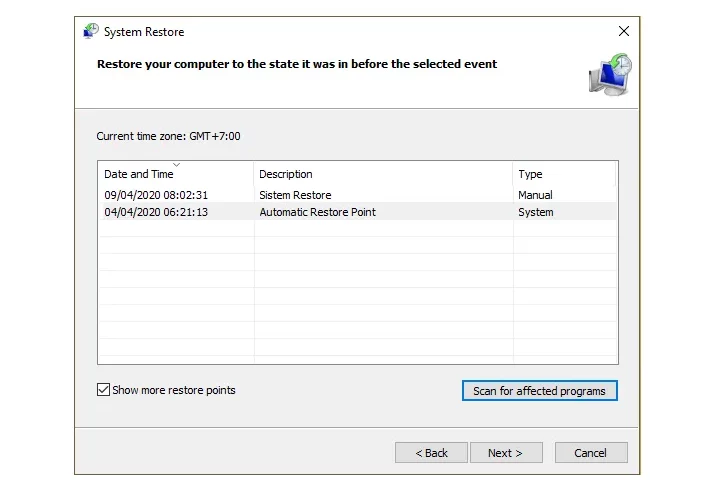Close the System Restore dialog

click(624, 31)
